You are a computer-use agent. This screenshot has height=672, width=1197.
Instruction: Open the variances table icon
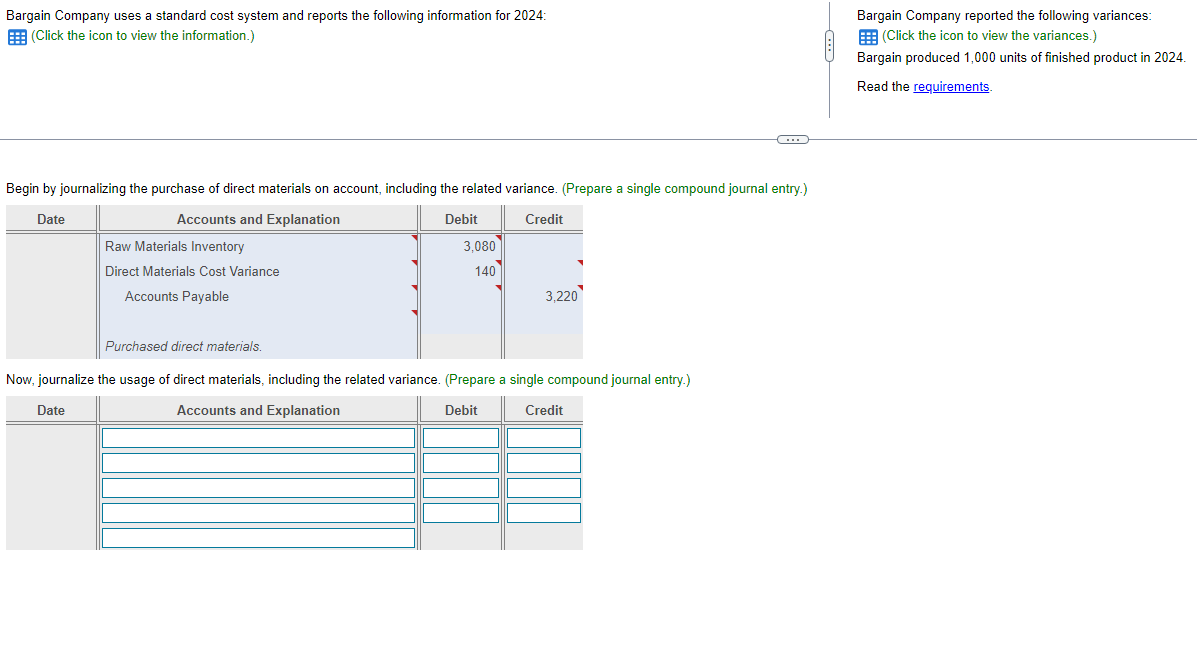click(868, 37)
